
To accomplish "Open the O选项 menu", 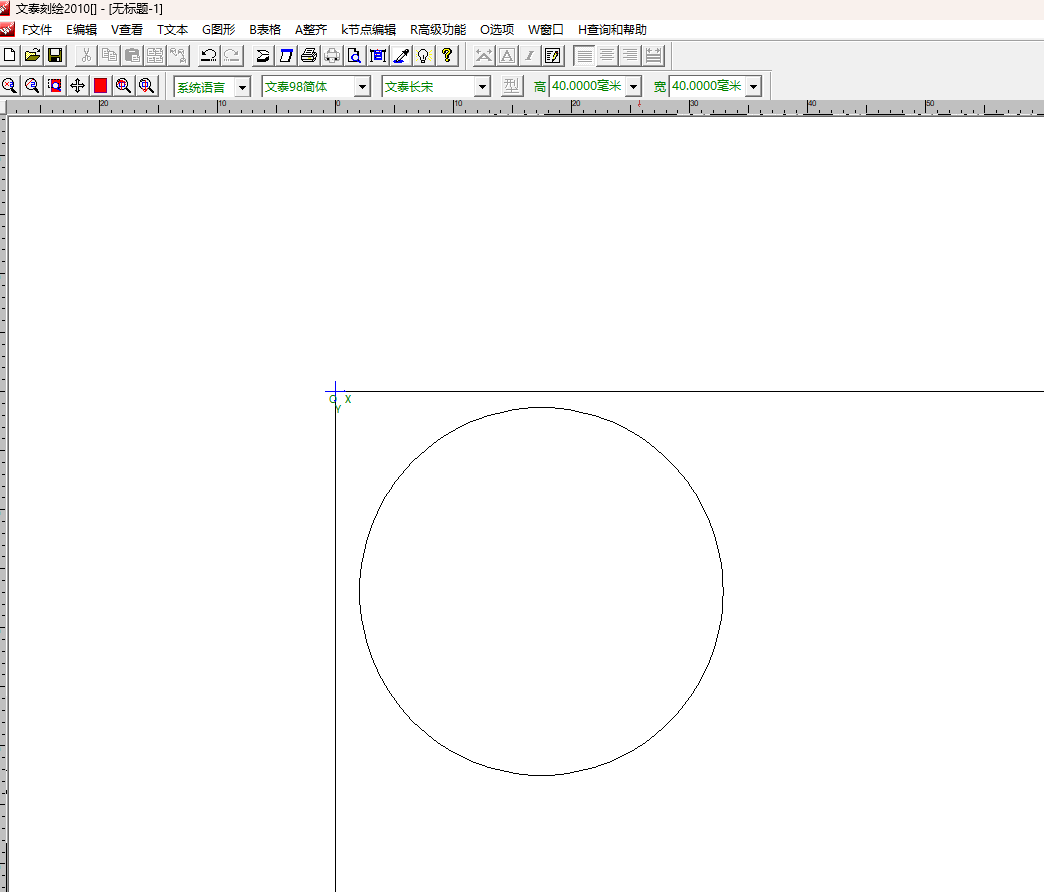I will (497, 30).
